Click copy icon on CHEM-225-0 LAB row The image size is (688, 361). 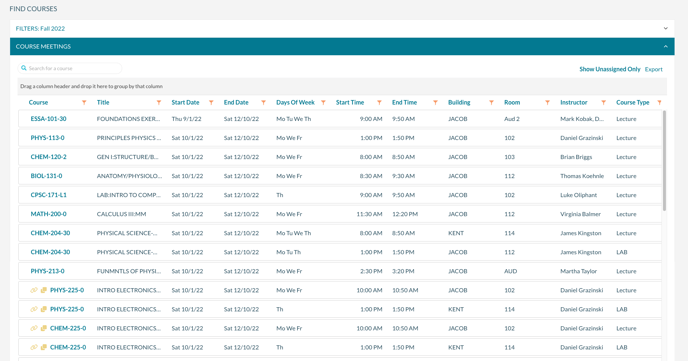(x=43, y=347)
